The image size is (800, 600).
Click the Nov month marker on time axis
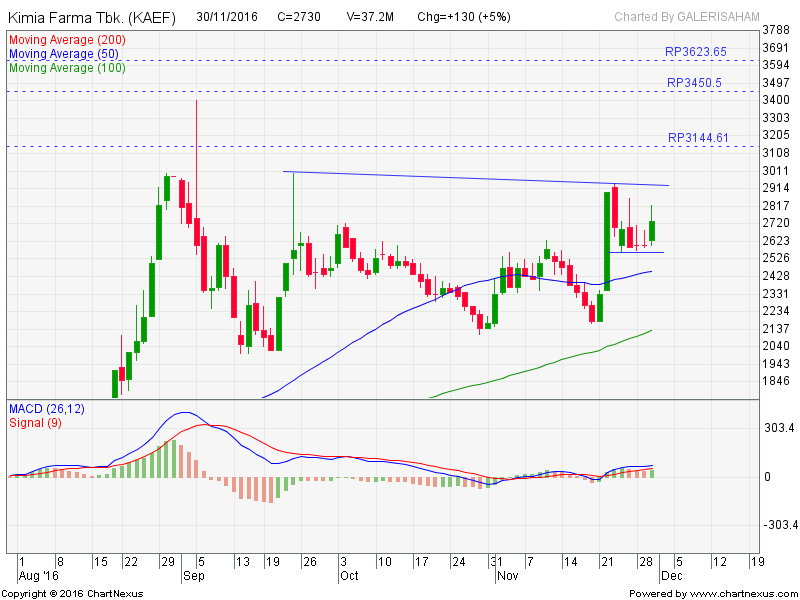click(507, 577)
